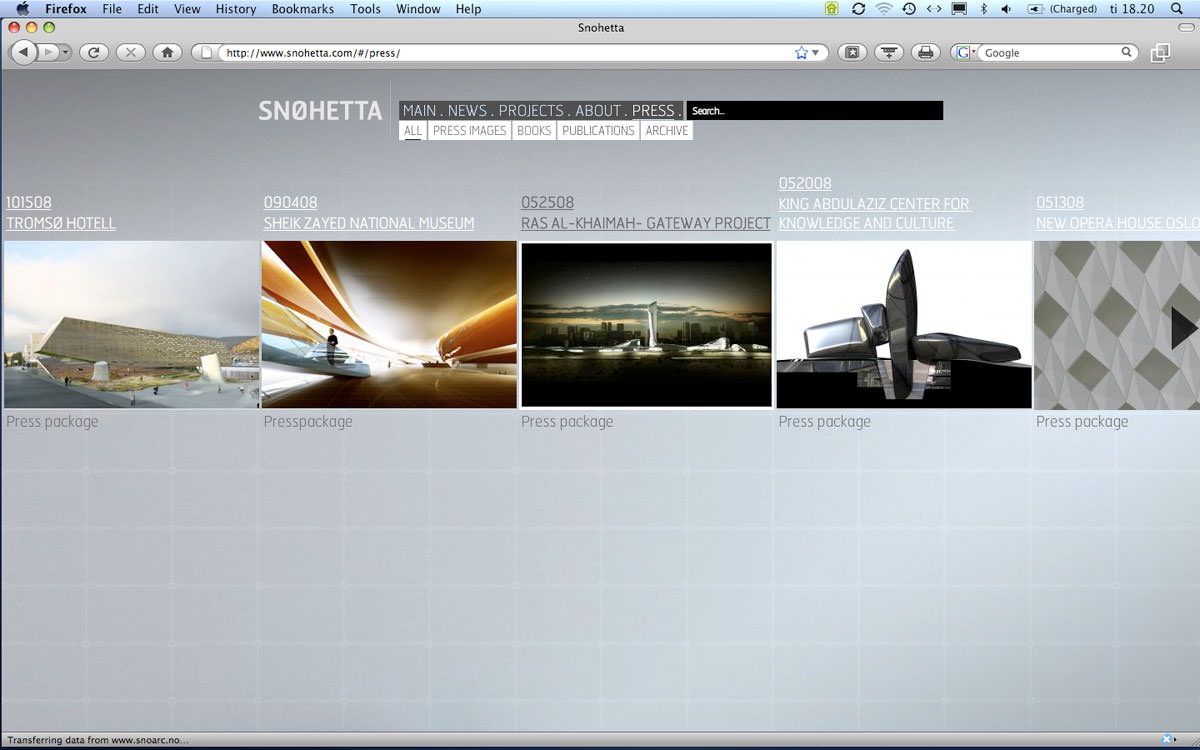Open the Apple menu
The image size is (1200, 750).
point(22,9)
